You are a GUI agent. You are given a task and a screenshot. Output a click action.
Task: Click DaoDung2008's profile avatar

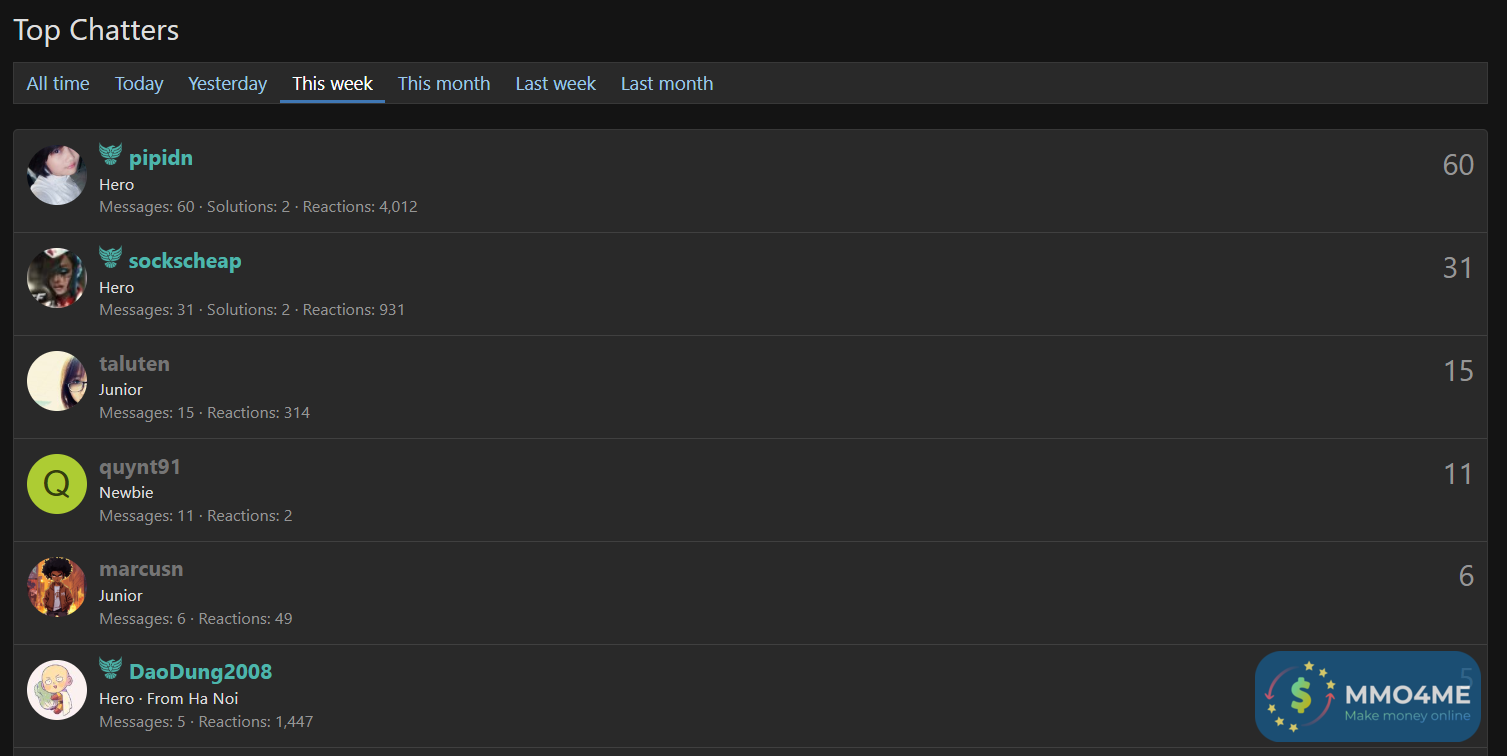pyautogui.click(x=57, y=690)
